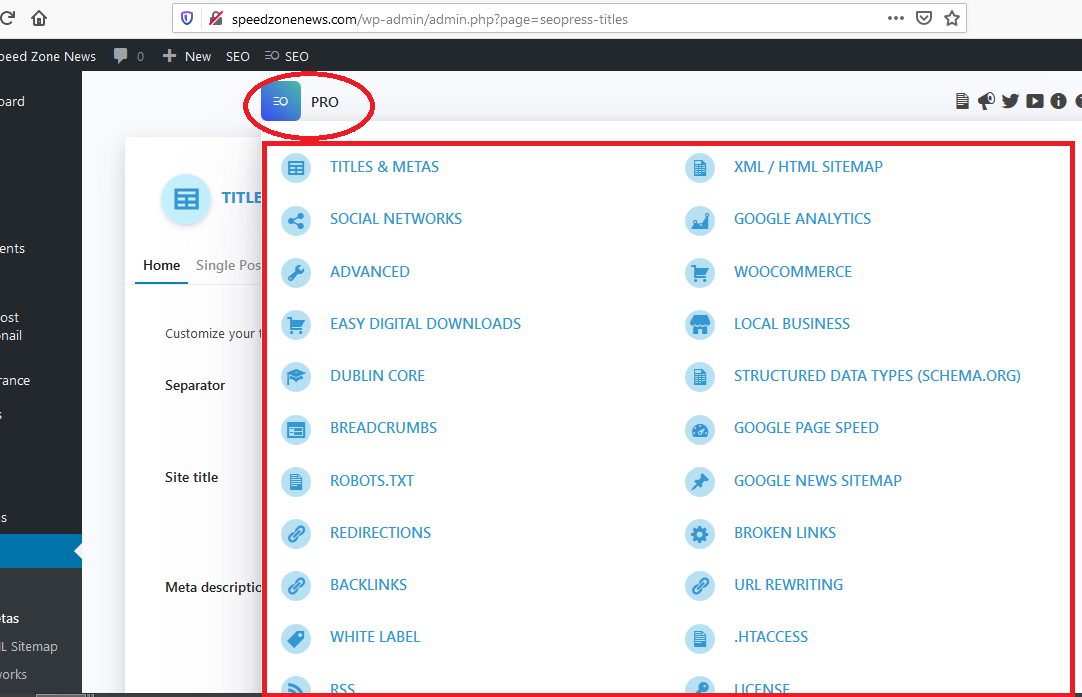Click the Local Business storefront icon
Screen dimensions: 1082x697
[x=699, y=324]
